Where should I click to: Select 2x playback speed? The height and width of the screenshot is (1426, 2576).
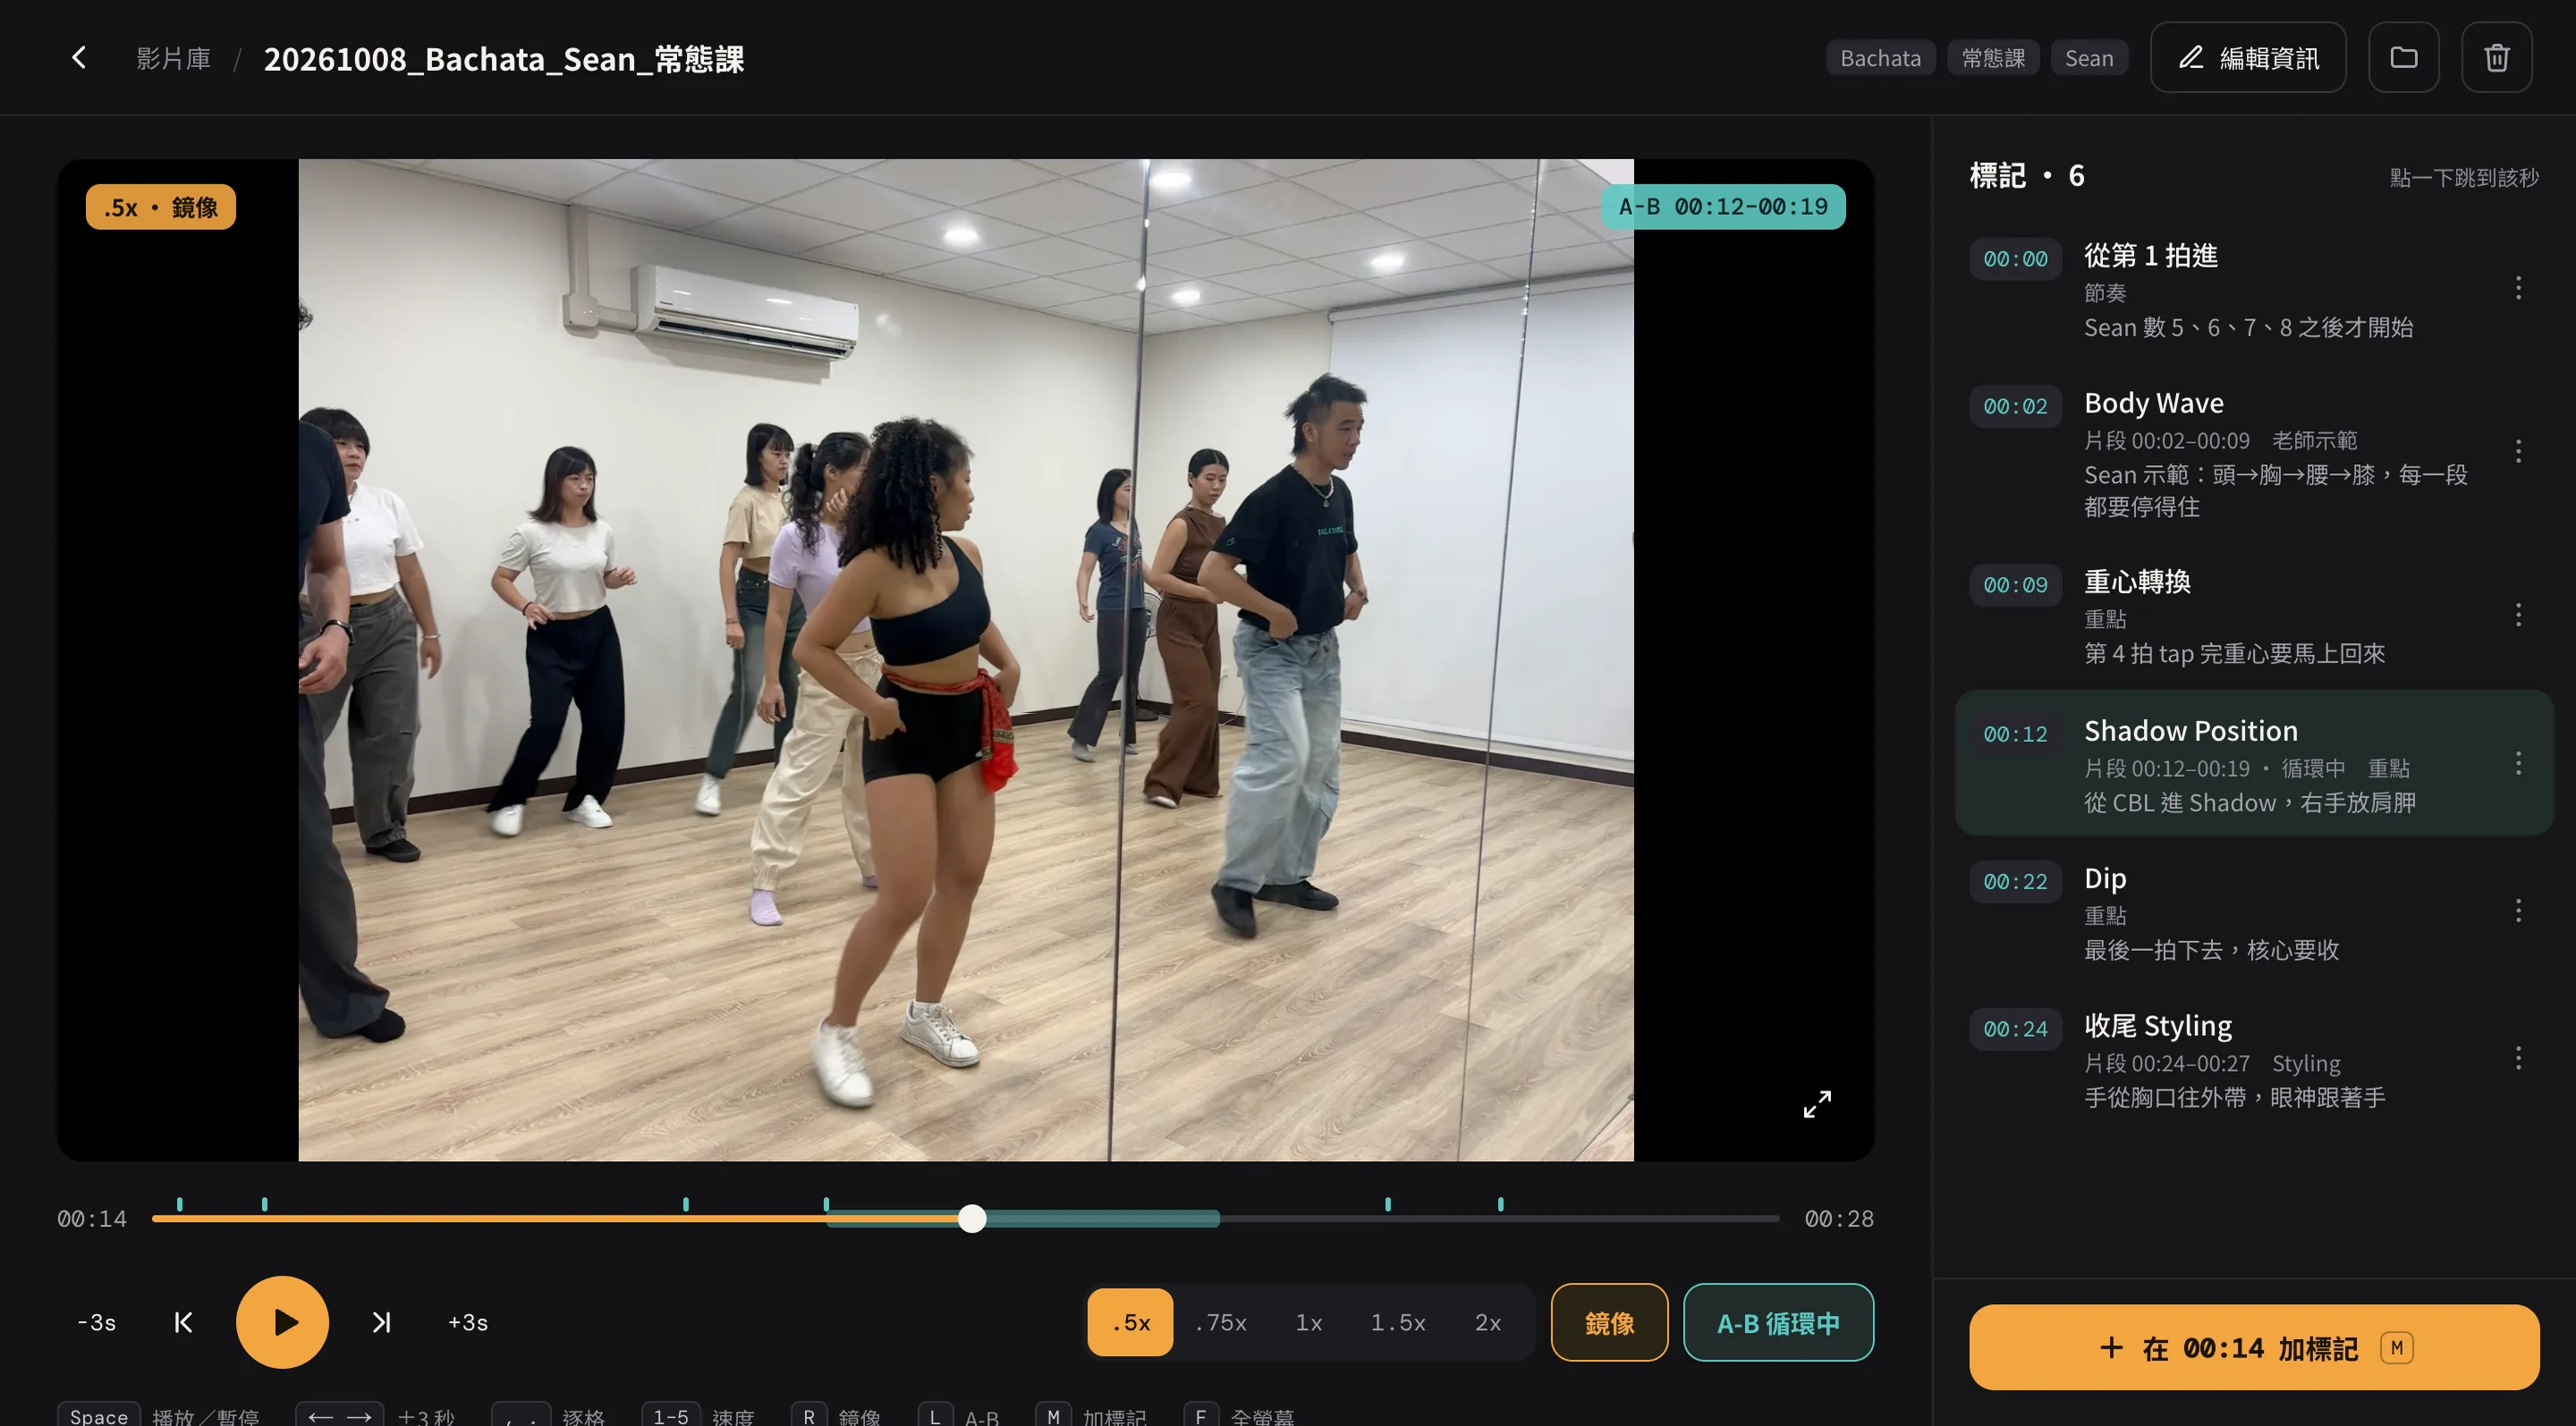(x=1488, y=1322)
